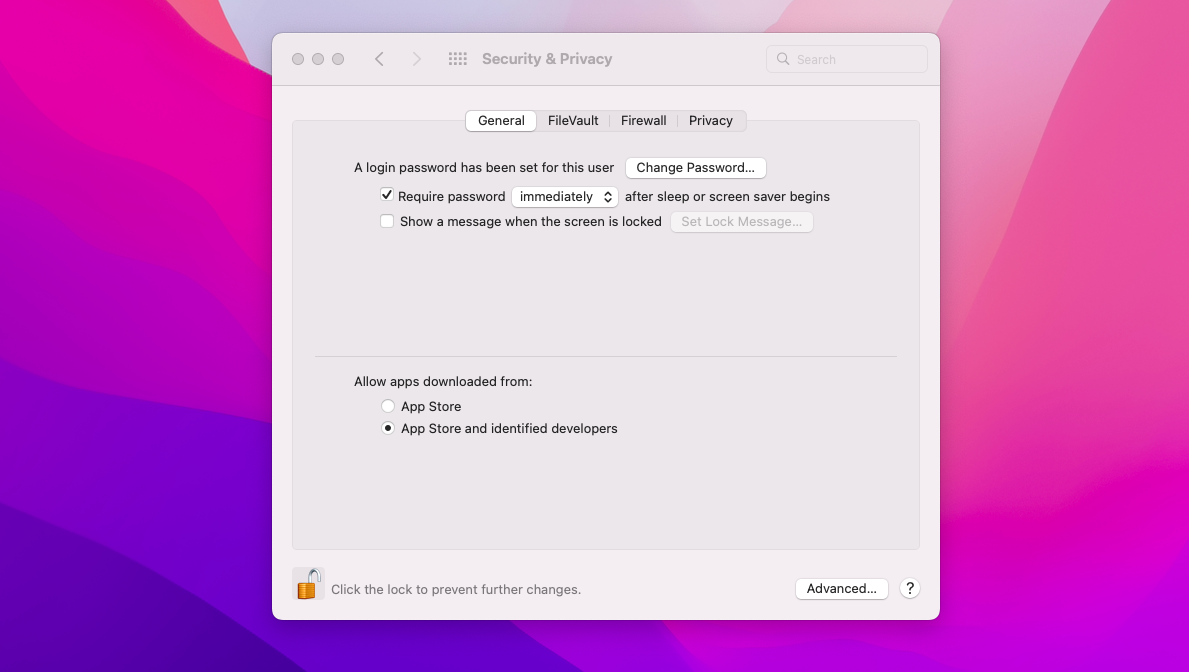Viewport: 1189px width, 672px height.
Task: Open the immediately password delay dropdown
Action: click(x=564, y=196)
